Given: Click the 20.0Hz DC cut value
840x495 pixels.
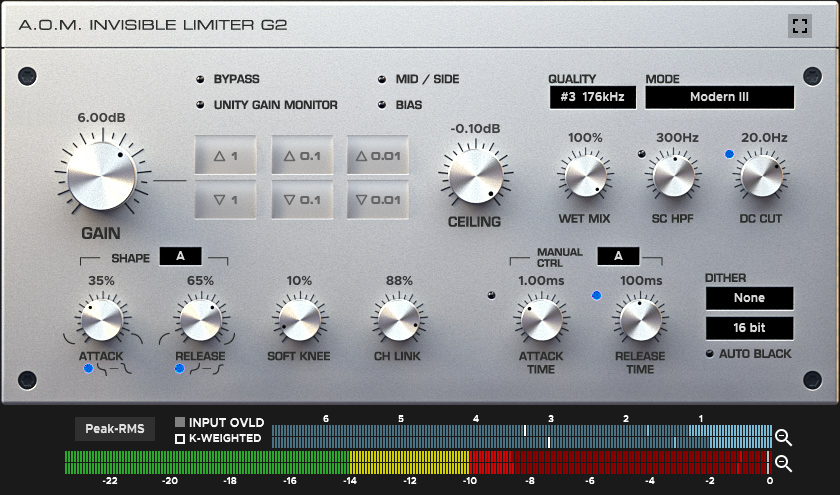Looking at the screenshot, I should coord(764,138).
